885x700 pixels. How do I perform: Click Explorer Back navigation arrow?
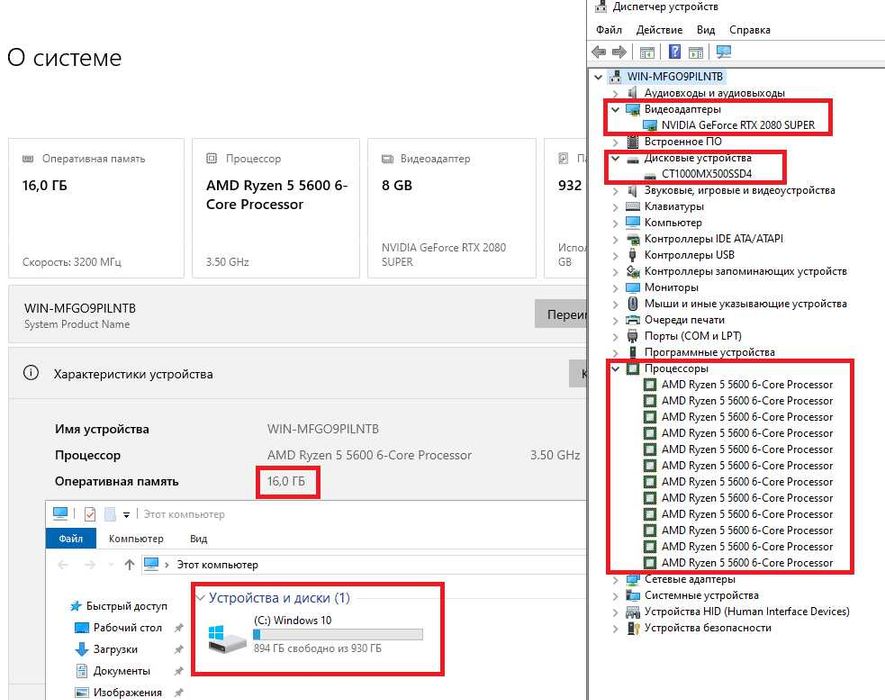coord(63,565)
